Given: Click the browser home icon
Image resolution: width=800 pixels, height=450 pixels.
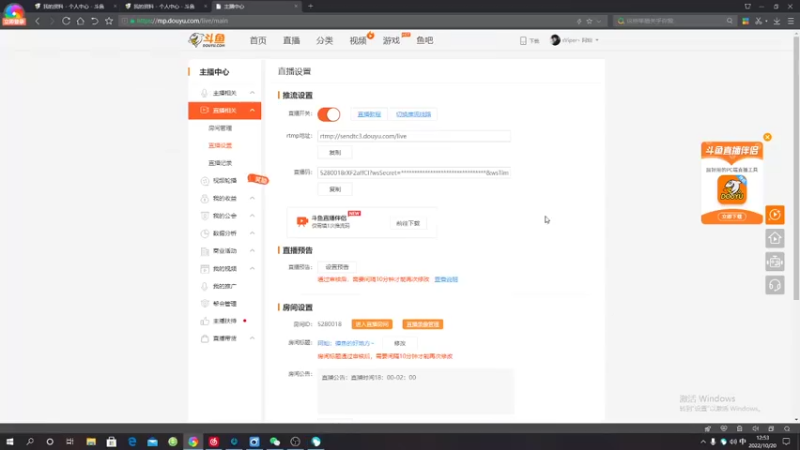Looking at the screenshot, I should [80, 21].
